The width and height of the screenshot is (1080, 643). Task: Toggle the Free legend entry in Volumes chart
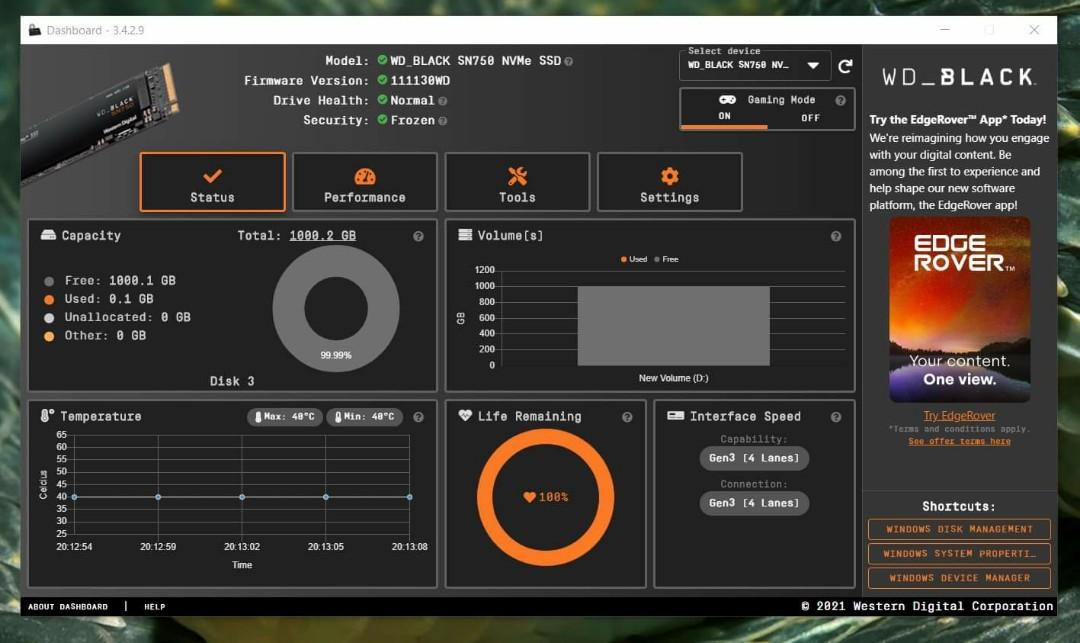coord(666,260)
